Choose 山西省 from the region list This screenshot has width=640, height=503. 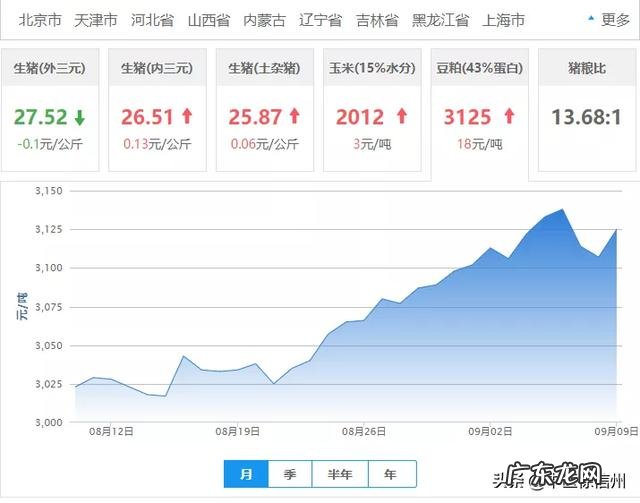(209, 20)
